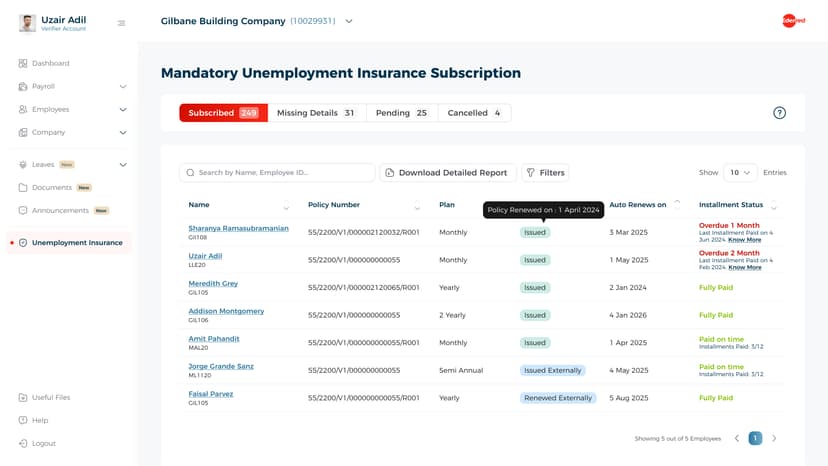The height and width of the screenshot is (466, 828).
Task: Click the search magnifier icon
Action: [191, 173]
